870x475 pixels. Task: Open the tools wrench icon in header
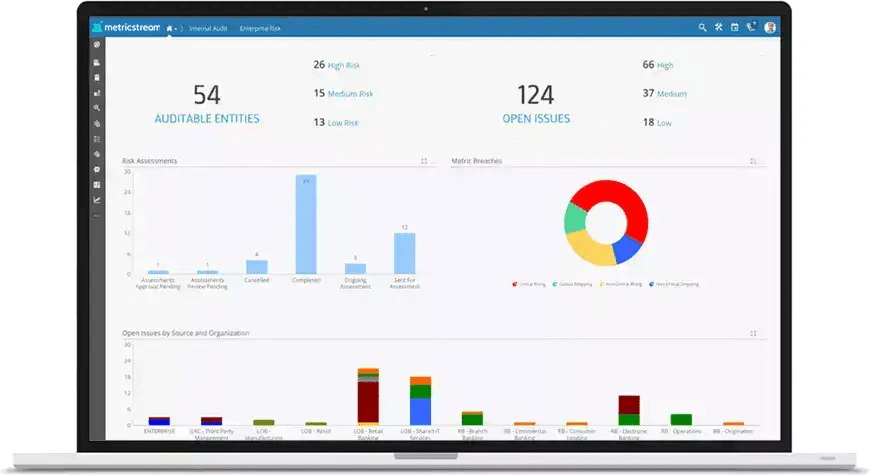tap(718, 28)
